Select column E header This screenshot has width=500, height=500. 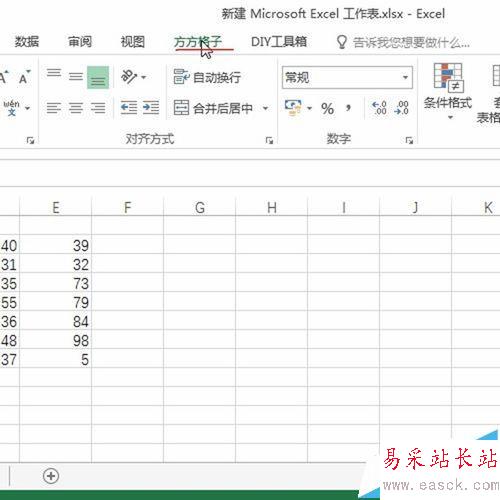click(x=56, y=207)
